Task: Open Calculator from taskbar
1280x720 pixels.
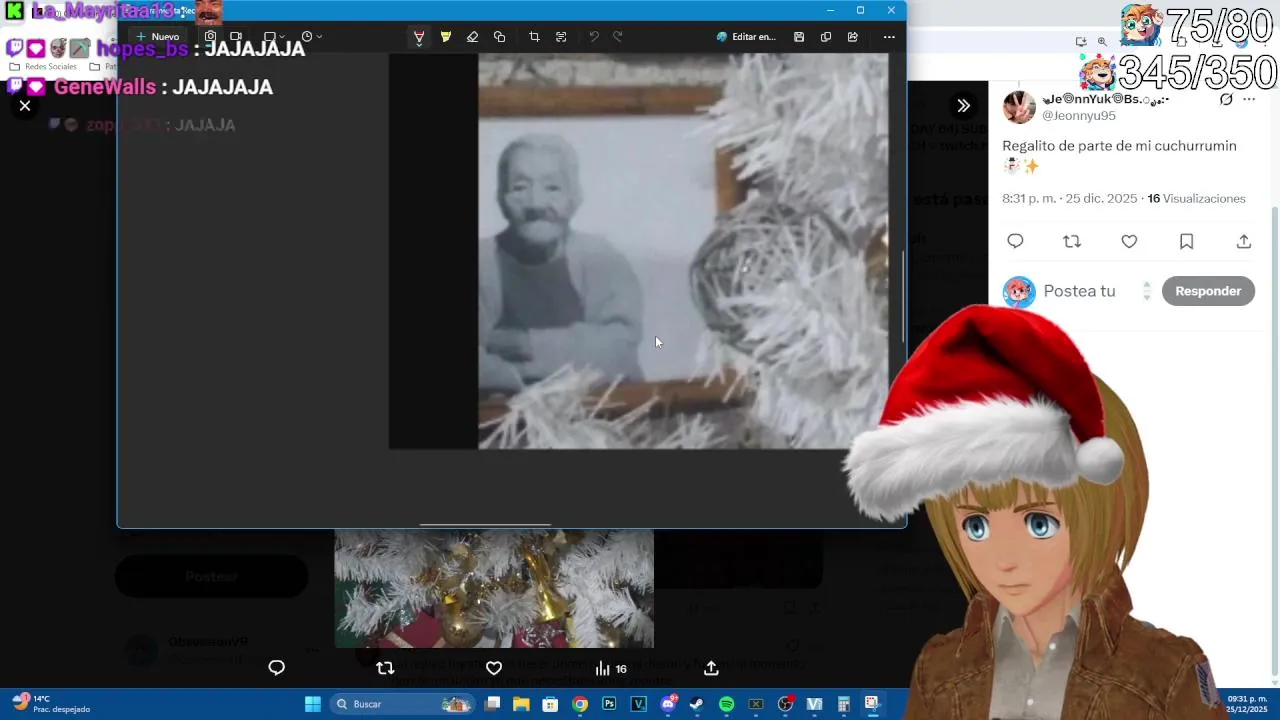Action: (x=844, y=704)
